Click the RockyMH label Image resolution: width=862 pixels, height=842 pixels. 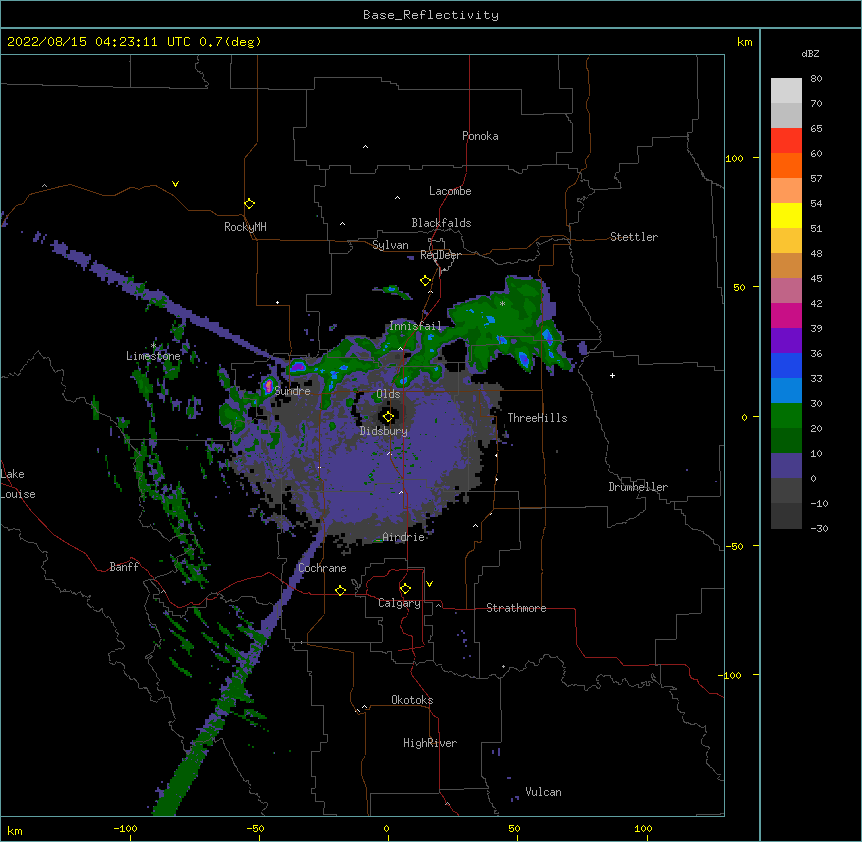click(x=245, y=227)
